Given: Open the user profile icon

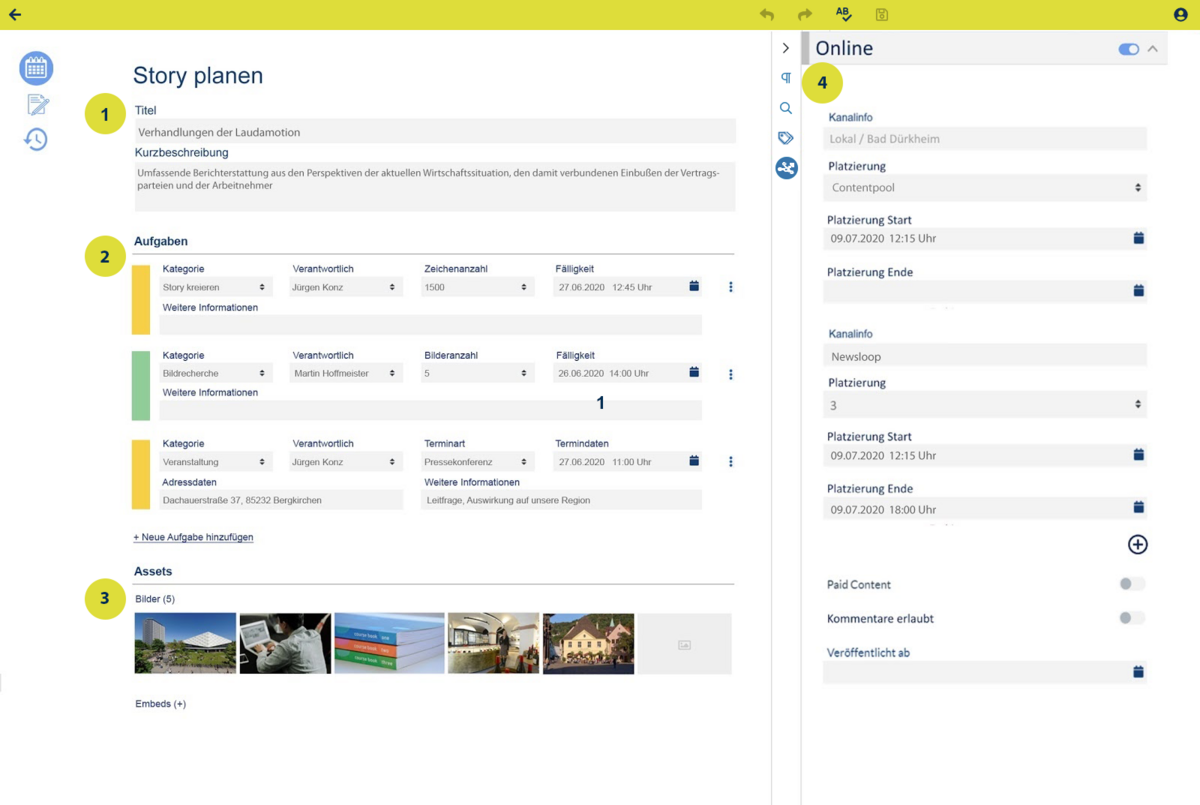Looking at the screenshot, I should coord(1181,14).
